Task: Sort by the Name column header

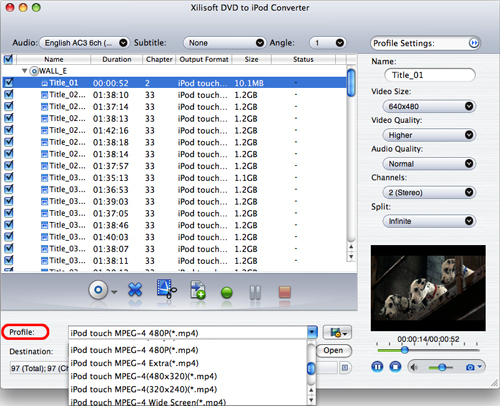Action: pyautogui.click(x=54, y=59)
